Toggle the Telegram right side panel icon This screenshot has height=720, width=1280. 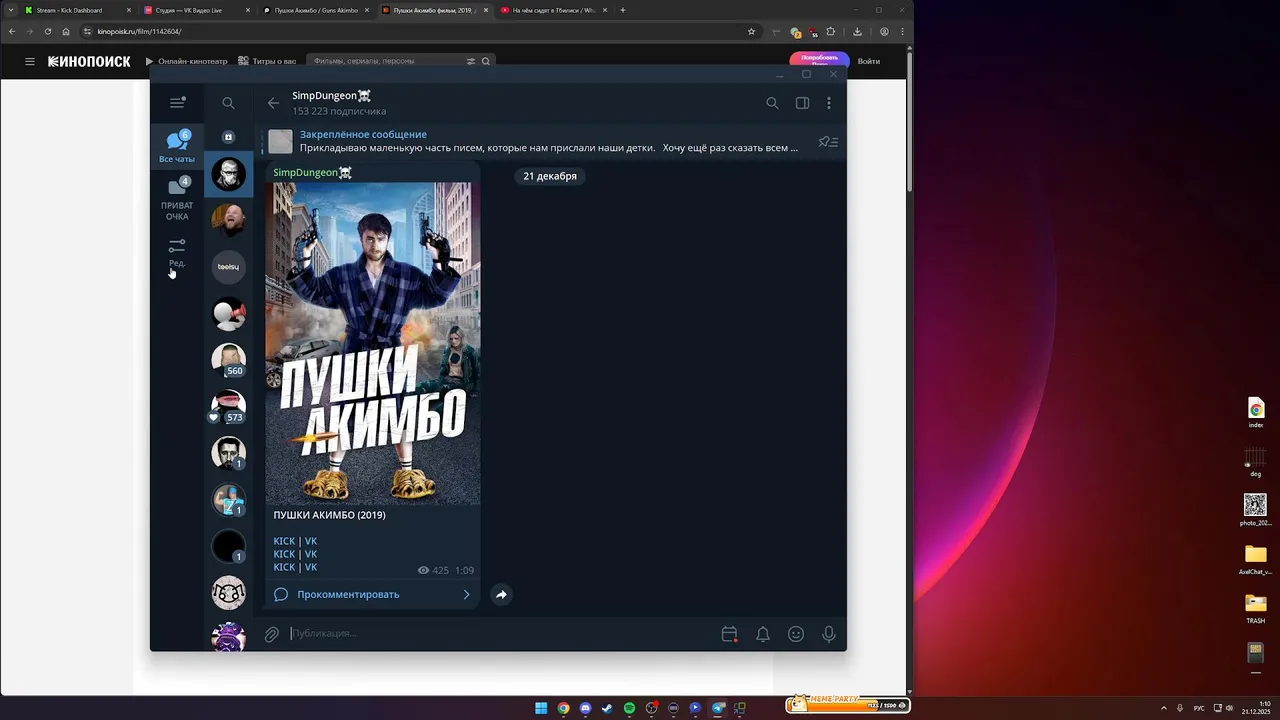(802, 103)
